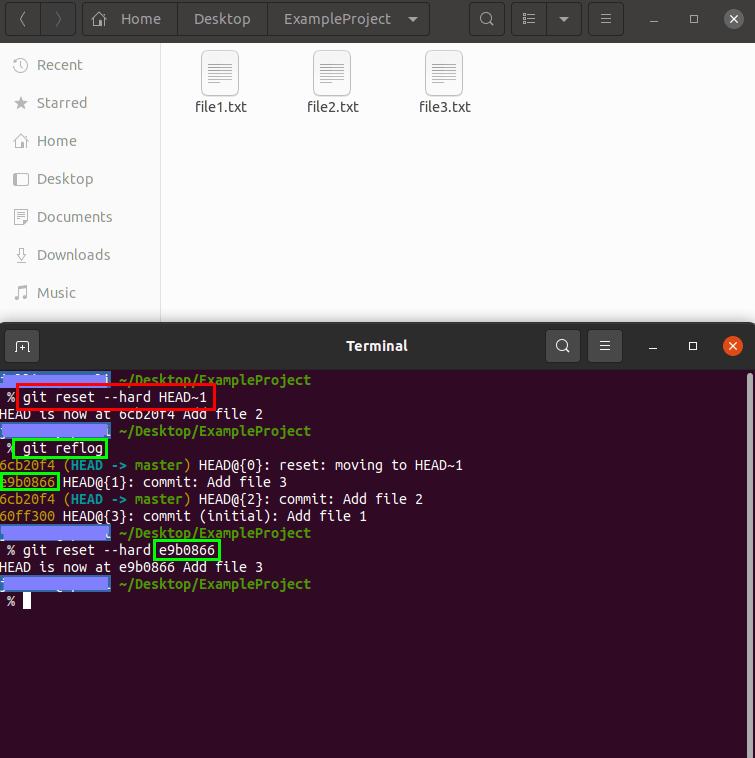
Task: Close the Files window
Action: point(734,19)
